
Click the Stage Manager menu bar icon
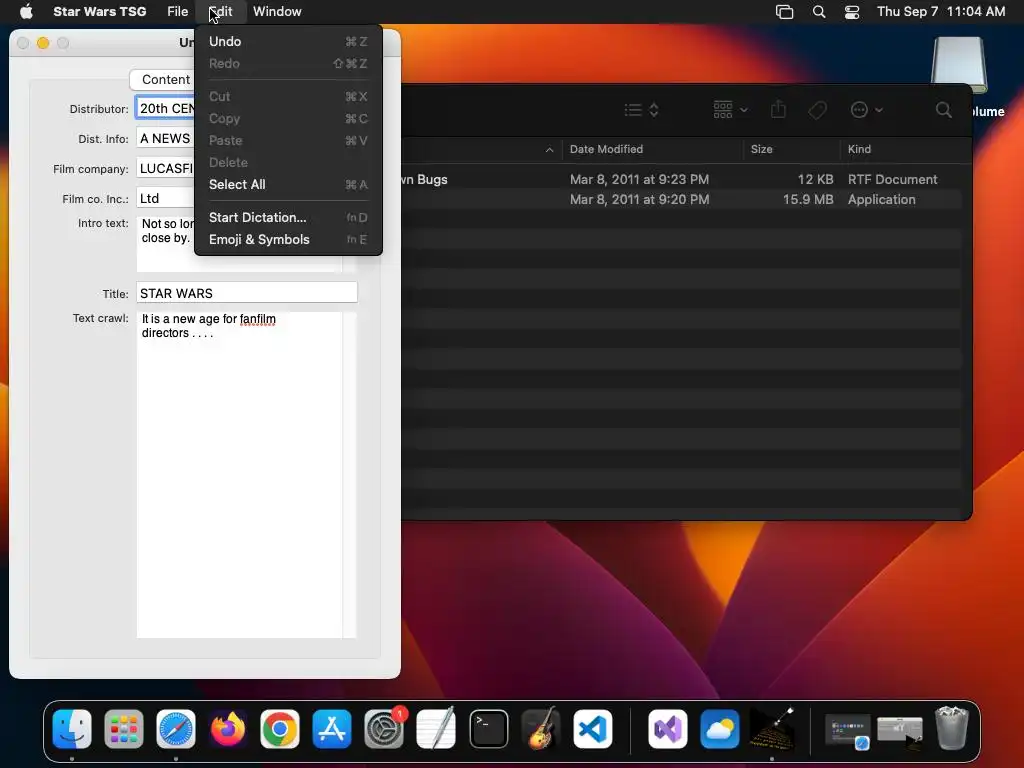coord(784,12)
